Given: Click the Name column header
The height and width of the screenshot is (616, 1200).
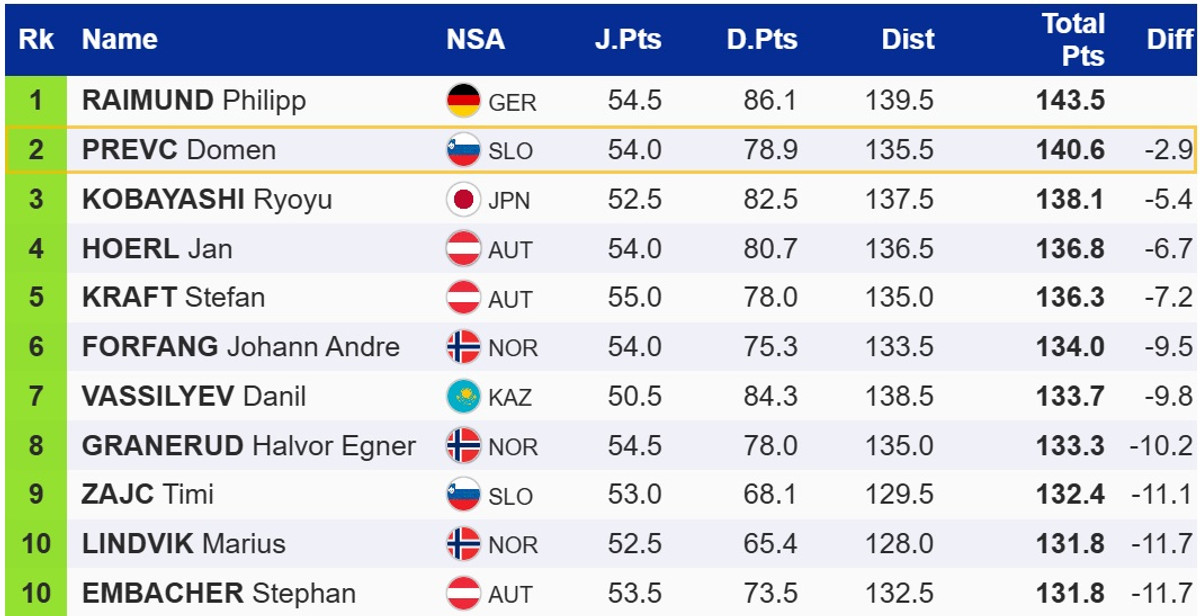Looking at the screenshot, I should coord(120,40).
